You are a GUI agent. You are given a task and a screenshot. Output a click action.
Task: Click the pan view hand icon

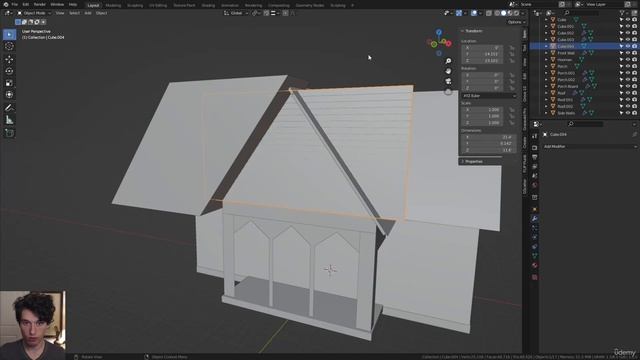tap(448, 71)
